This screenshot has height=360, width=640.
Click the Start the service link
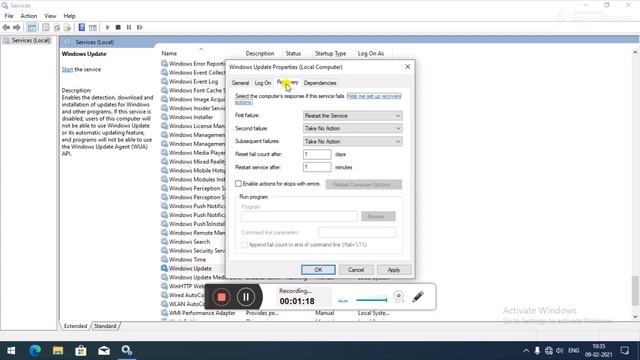pyautogui.click(x=67, y=69)
